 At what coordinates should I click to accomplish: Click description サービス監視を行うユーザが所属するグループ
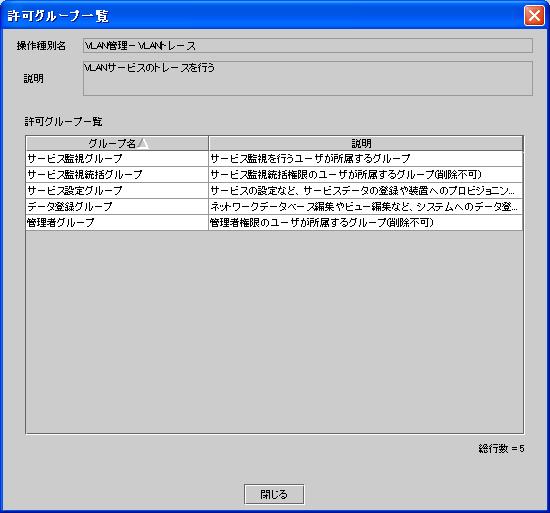310,158
